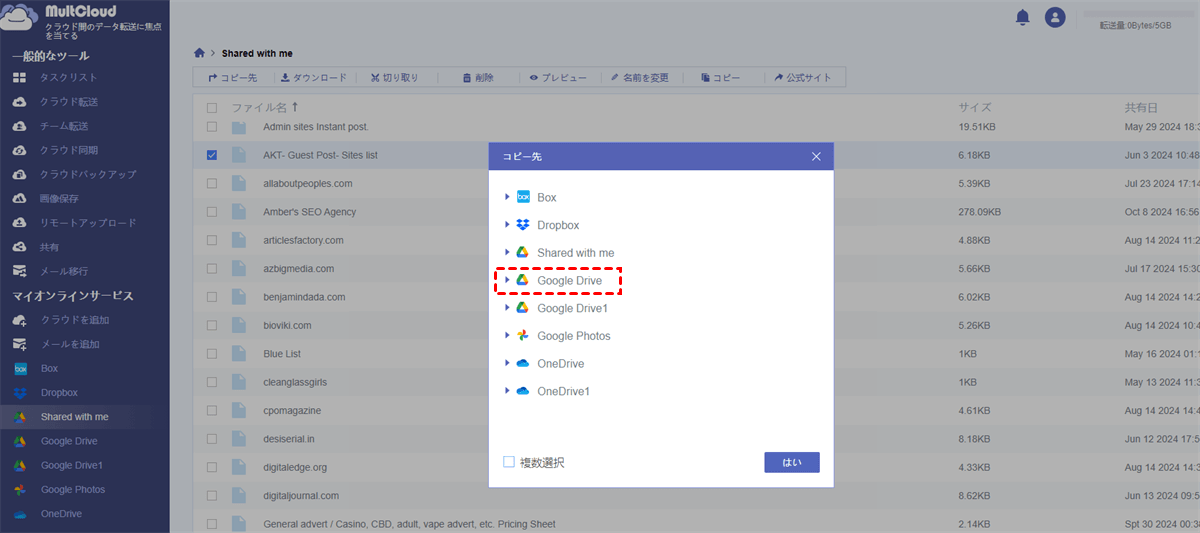The width and height of the screenshot is (1200, 533).
Task: Check the articlesfactory.com checkbox
Action: coord(212,240)
